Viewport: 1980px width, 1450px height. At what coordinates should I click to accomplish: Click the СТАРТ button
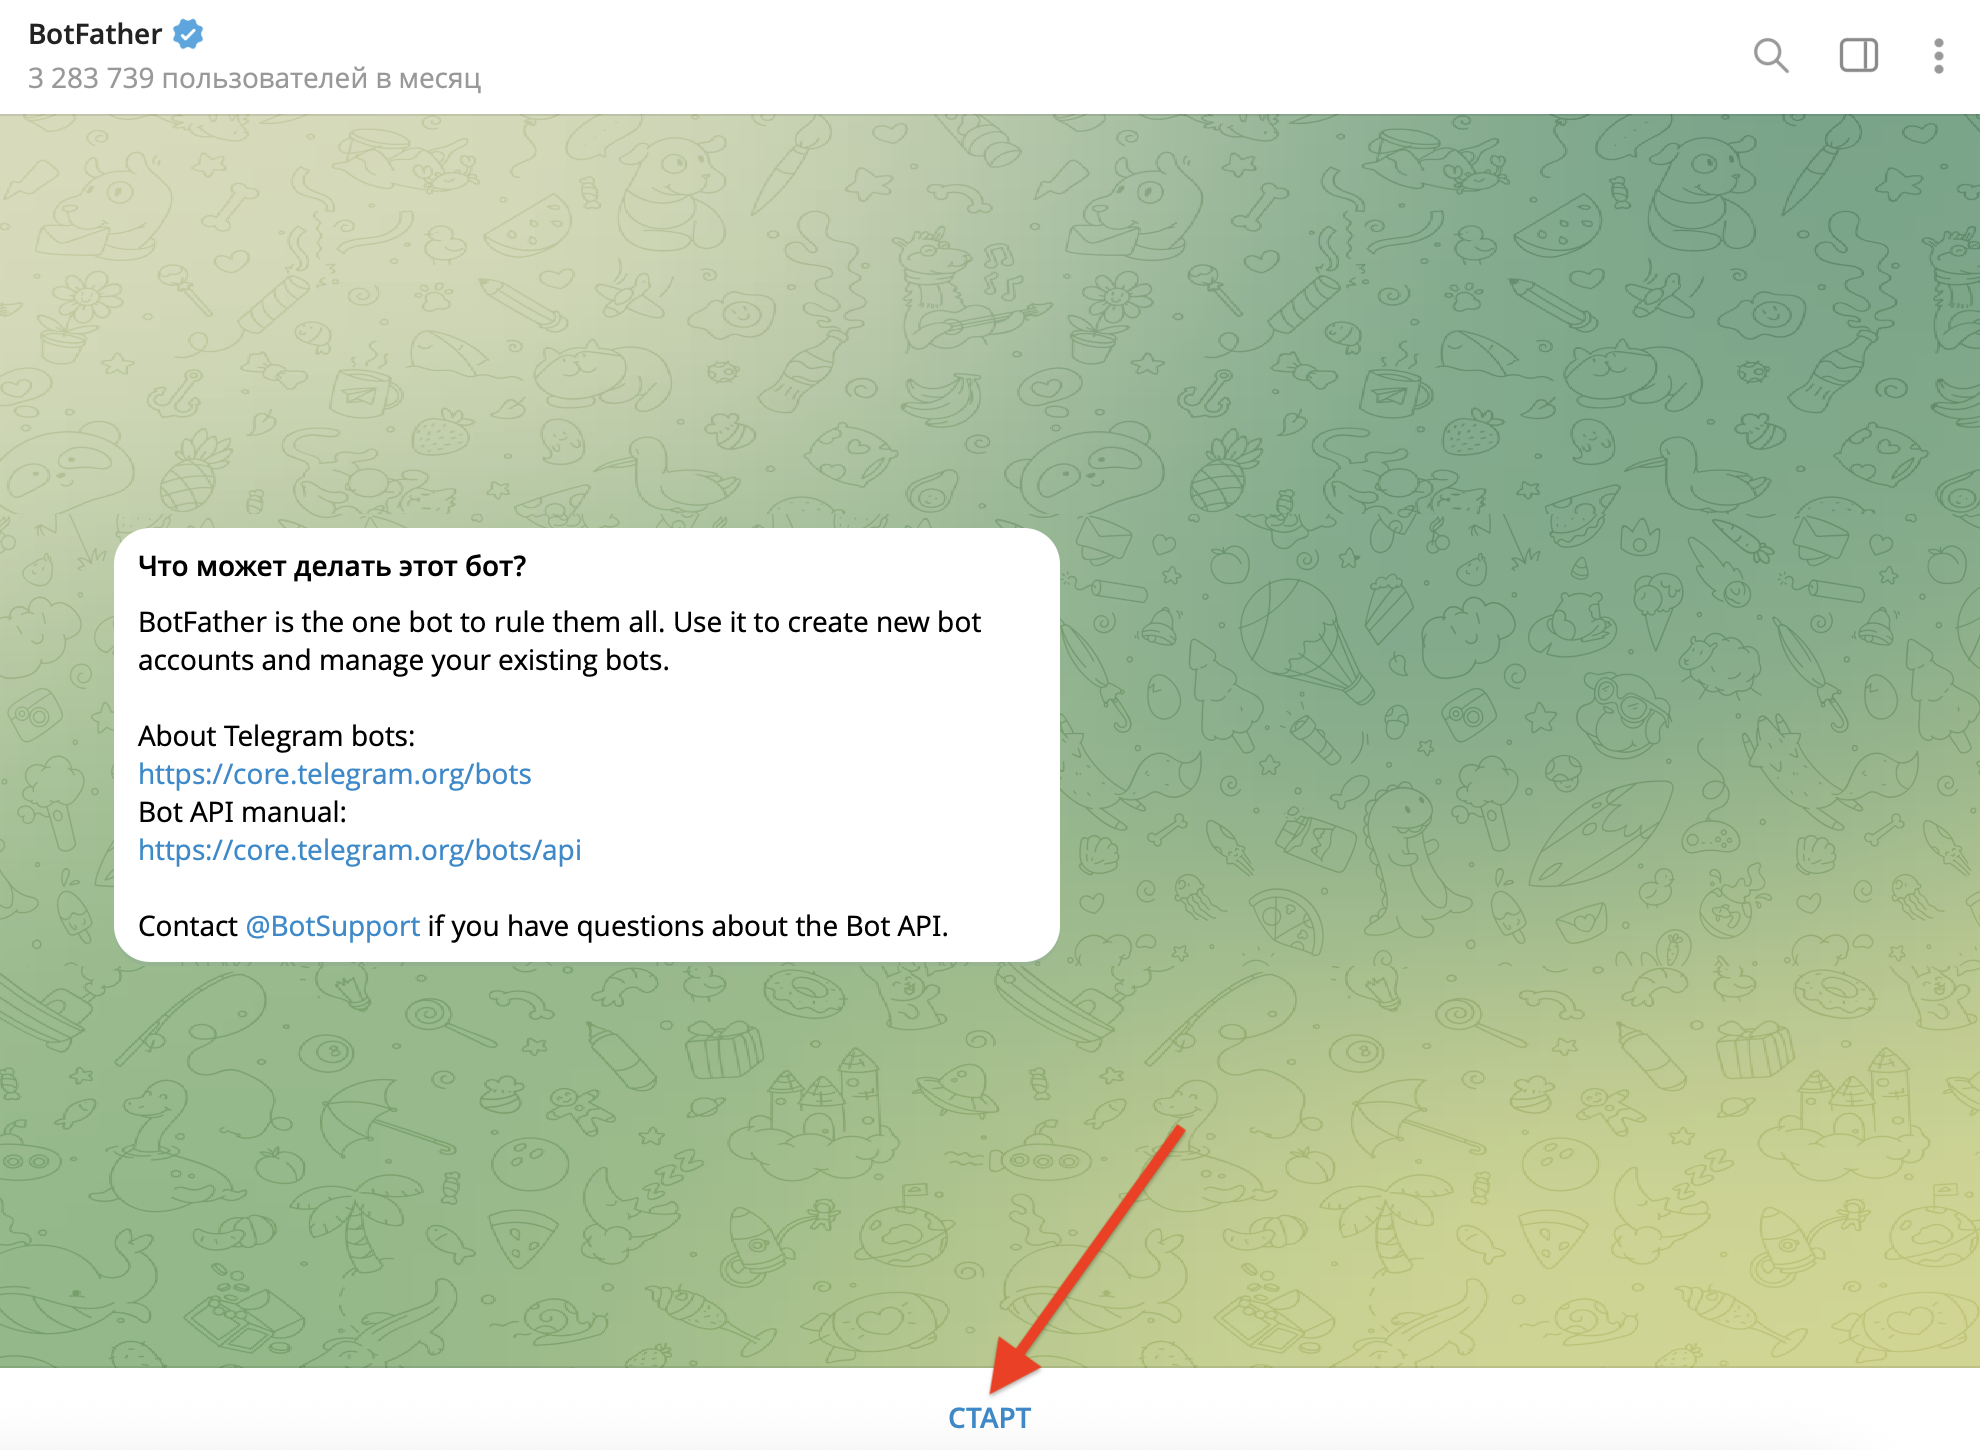[x=989, y=1418]
